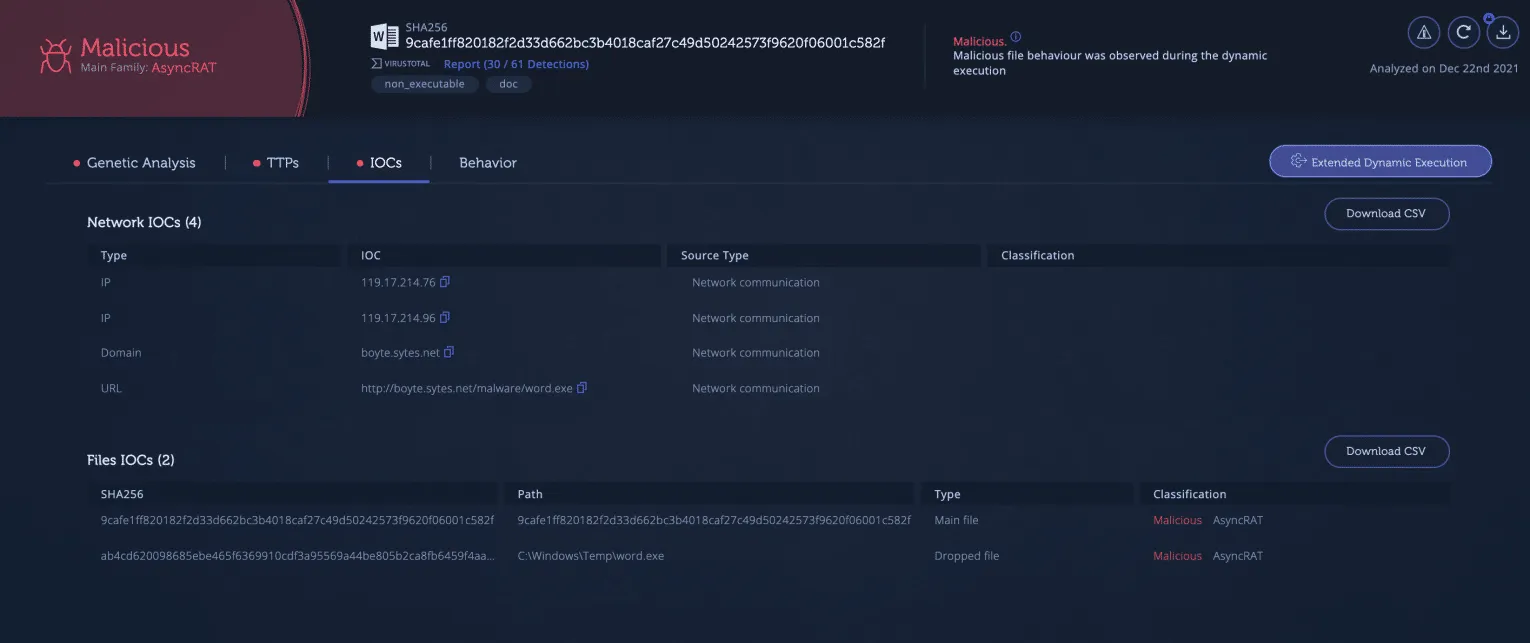Select the boyte.sytes.net domain text
The width and height of the screenshot is (1530, 643).
tap(400, 352)
